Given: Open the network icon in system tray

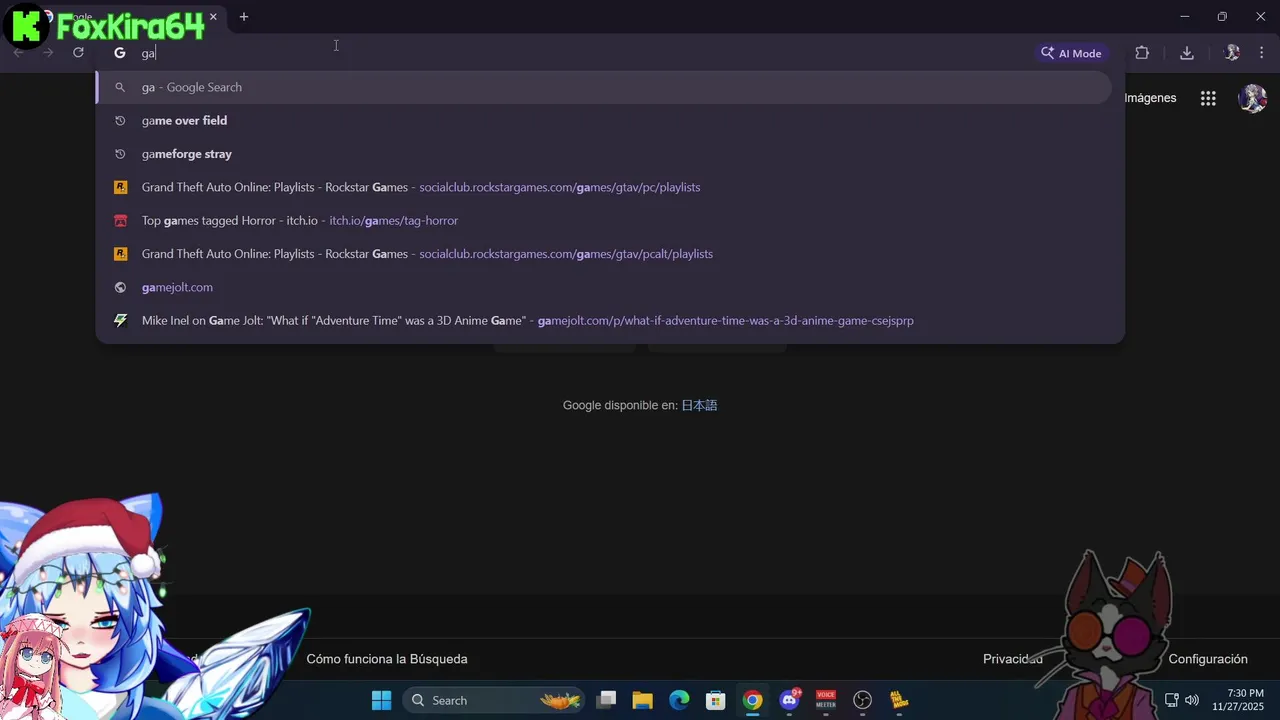Looking at the screenshot, I should [x=1172, y=700].
